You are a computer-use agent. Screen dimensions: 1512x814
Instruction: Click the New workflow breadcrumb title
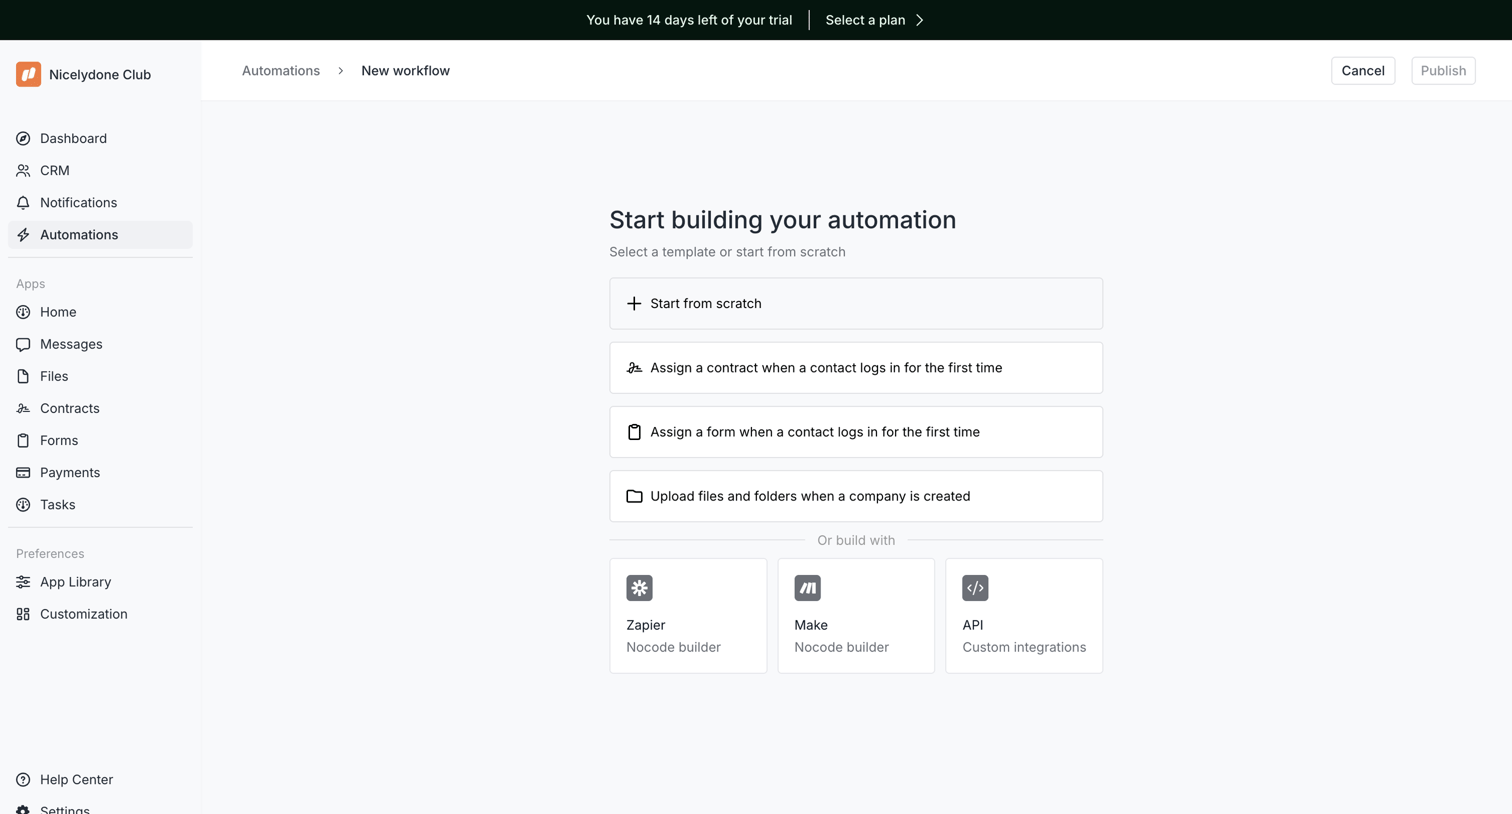click(x=405, y=70)
